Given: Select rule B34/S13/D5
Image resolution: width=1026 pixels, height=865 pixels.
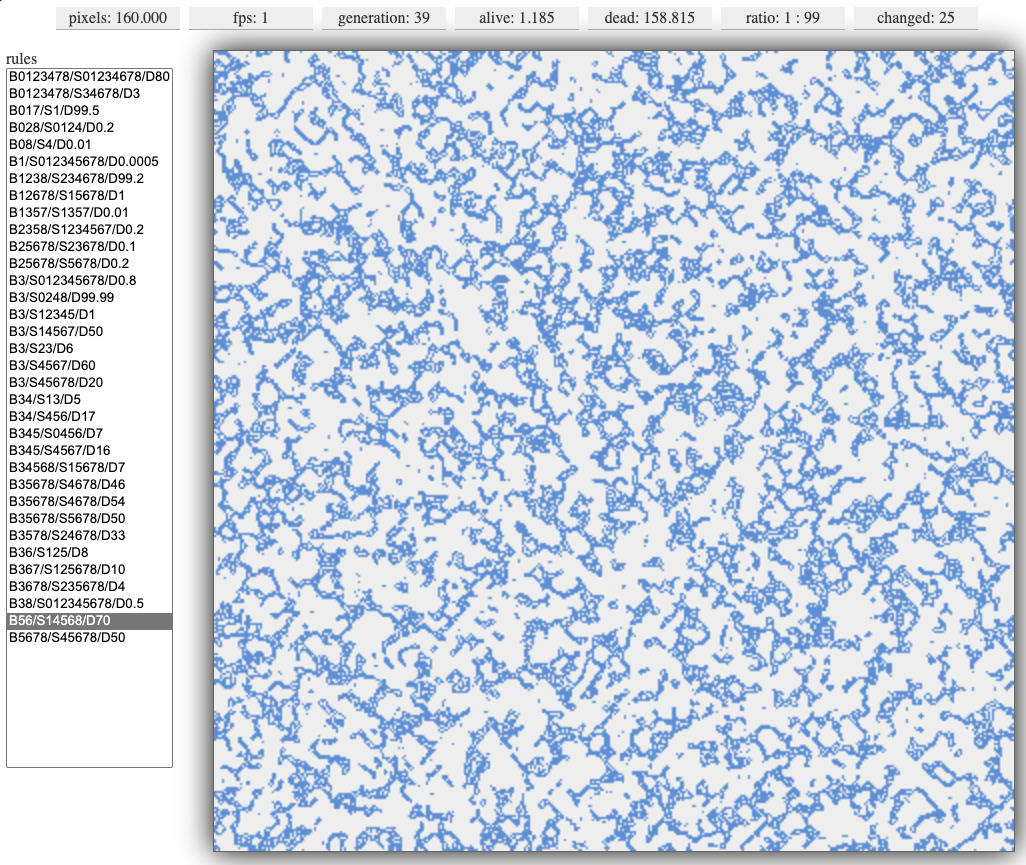Looking at the screenshot, I should click(x=90, y=400).
